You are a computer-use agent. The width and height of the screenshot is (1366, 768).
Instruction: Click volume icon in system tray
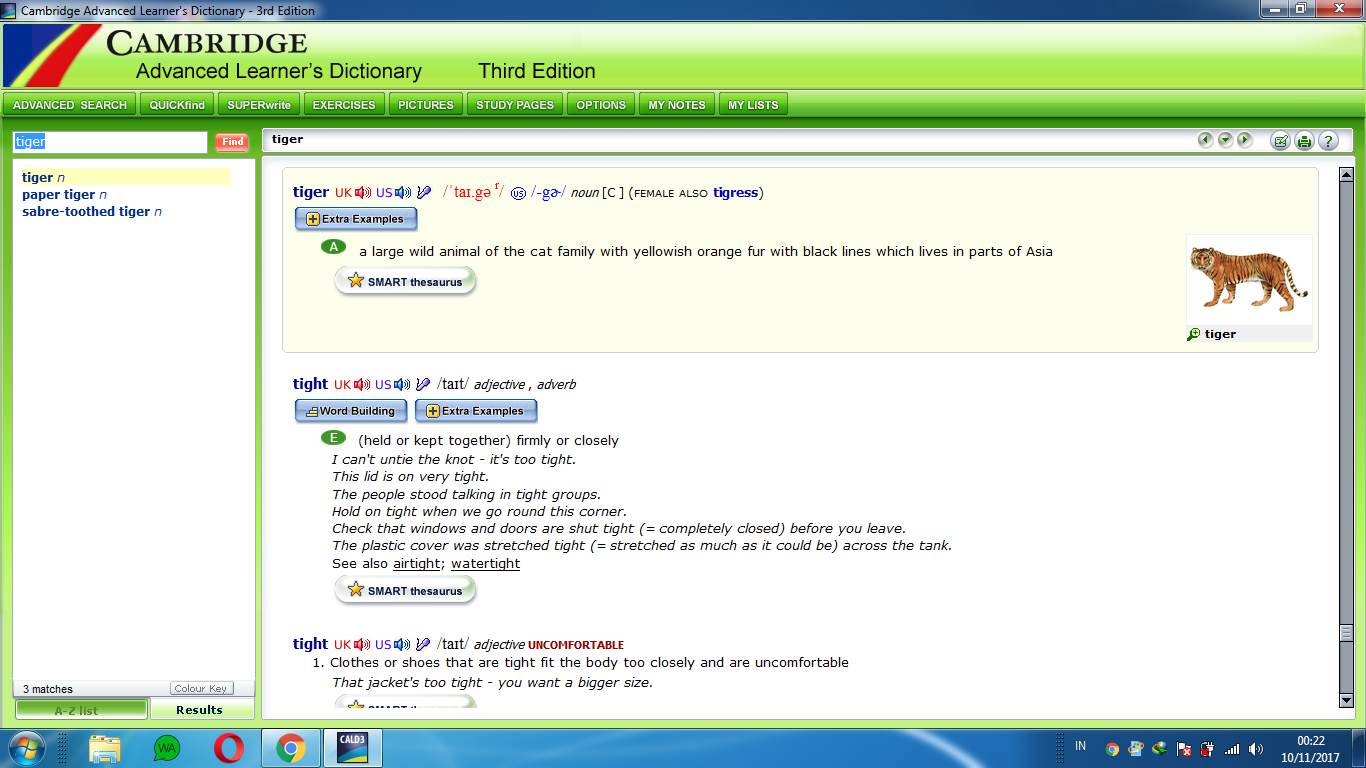pyautogui.click(x=1256, y=748)
